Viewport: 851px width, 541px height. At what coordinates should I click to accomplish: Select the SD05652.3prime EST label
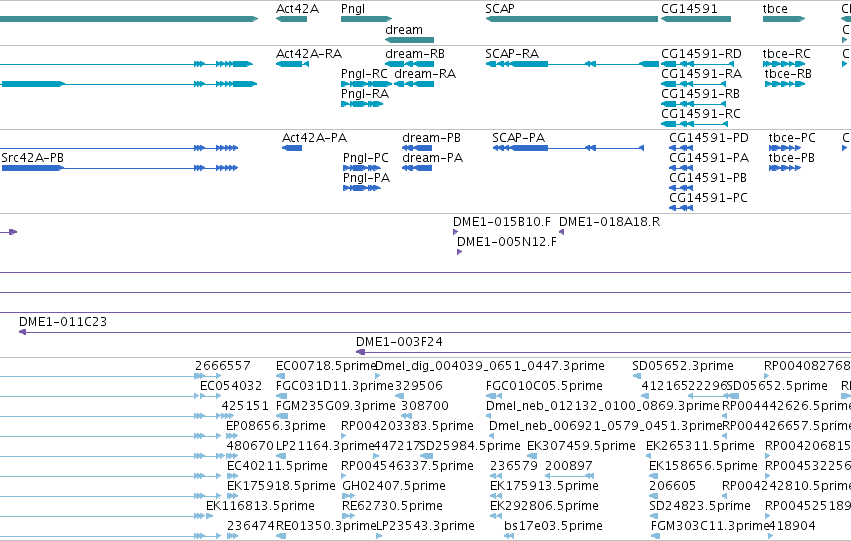(683, 366)
